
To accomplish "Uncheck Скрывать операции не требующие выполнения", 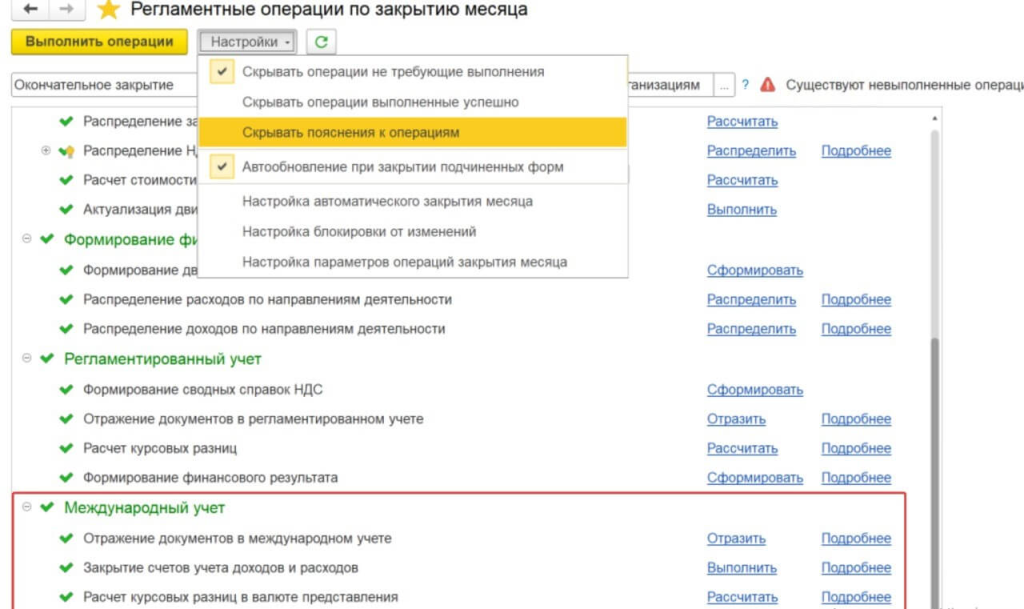I will 392,72.
